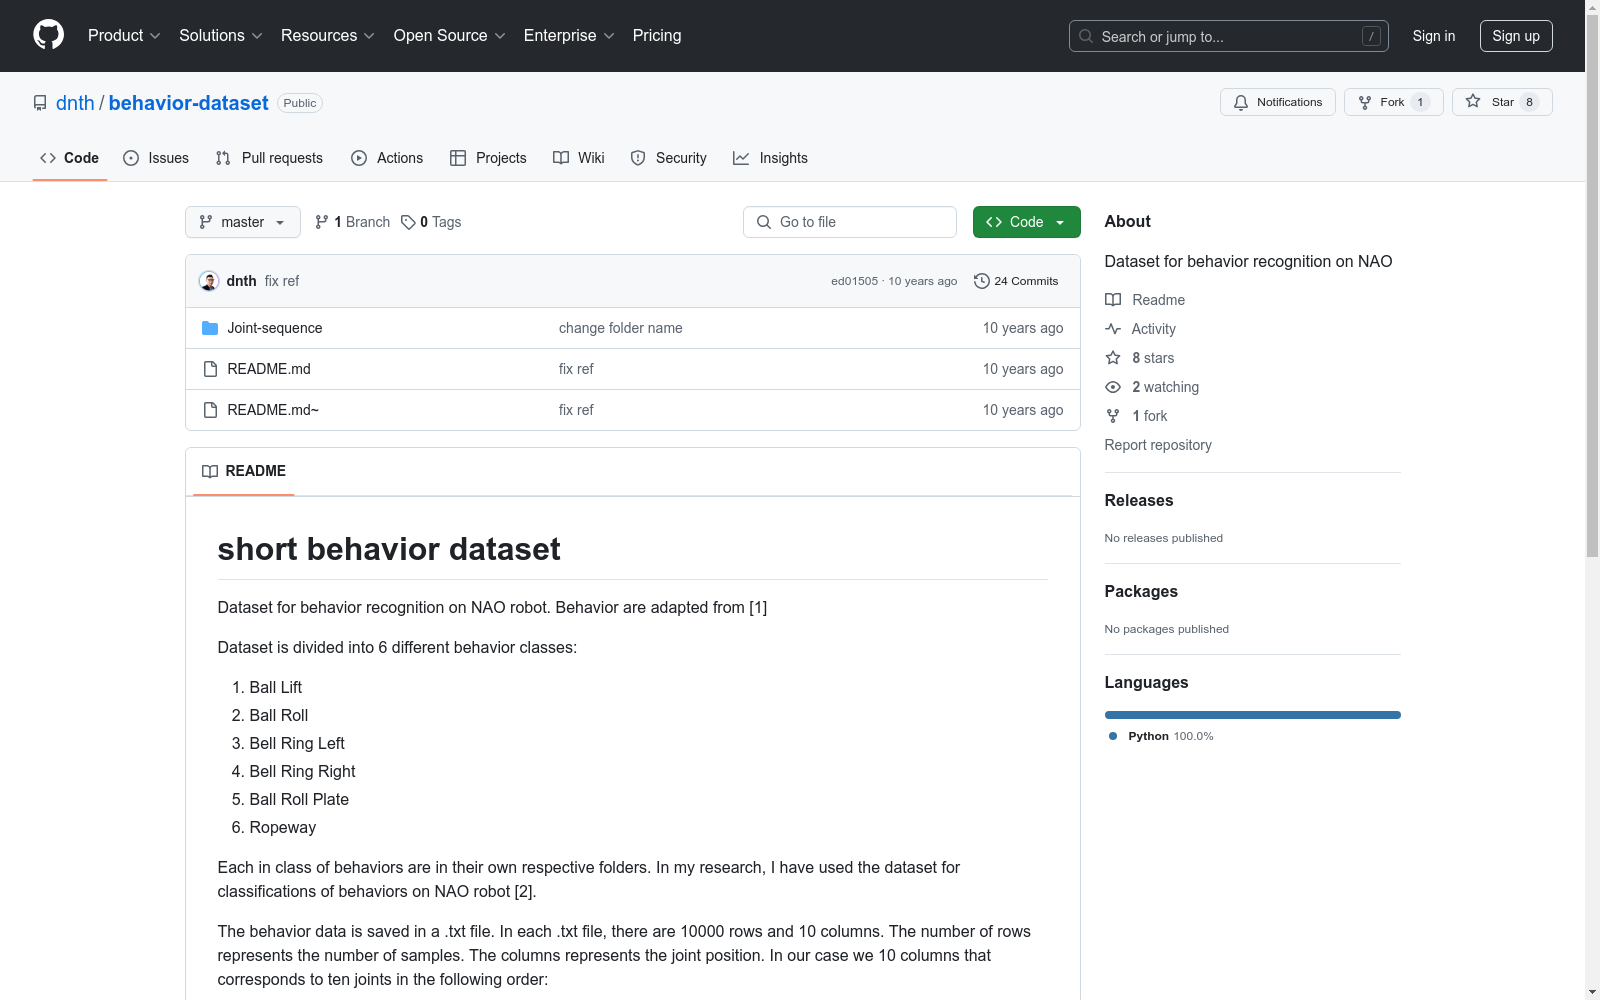Click the Releases heading

(1139, 500)
